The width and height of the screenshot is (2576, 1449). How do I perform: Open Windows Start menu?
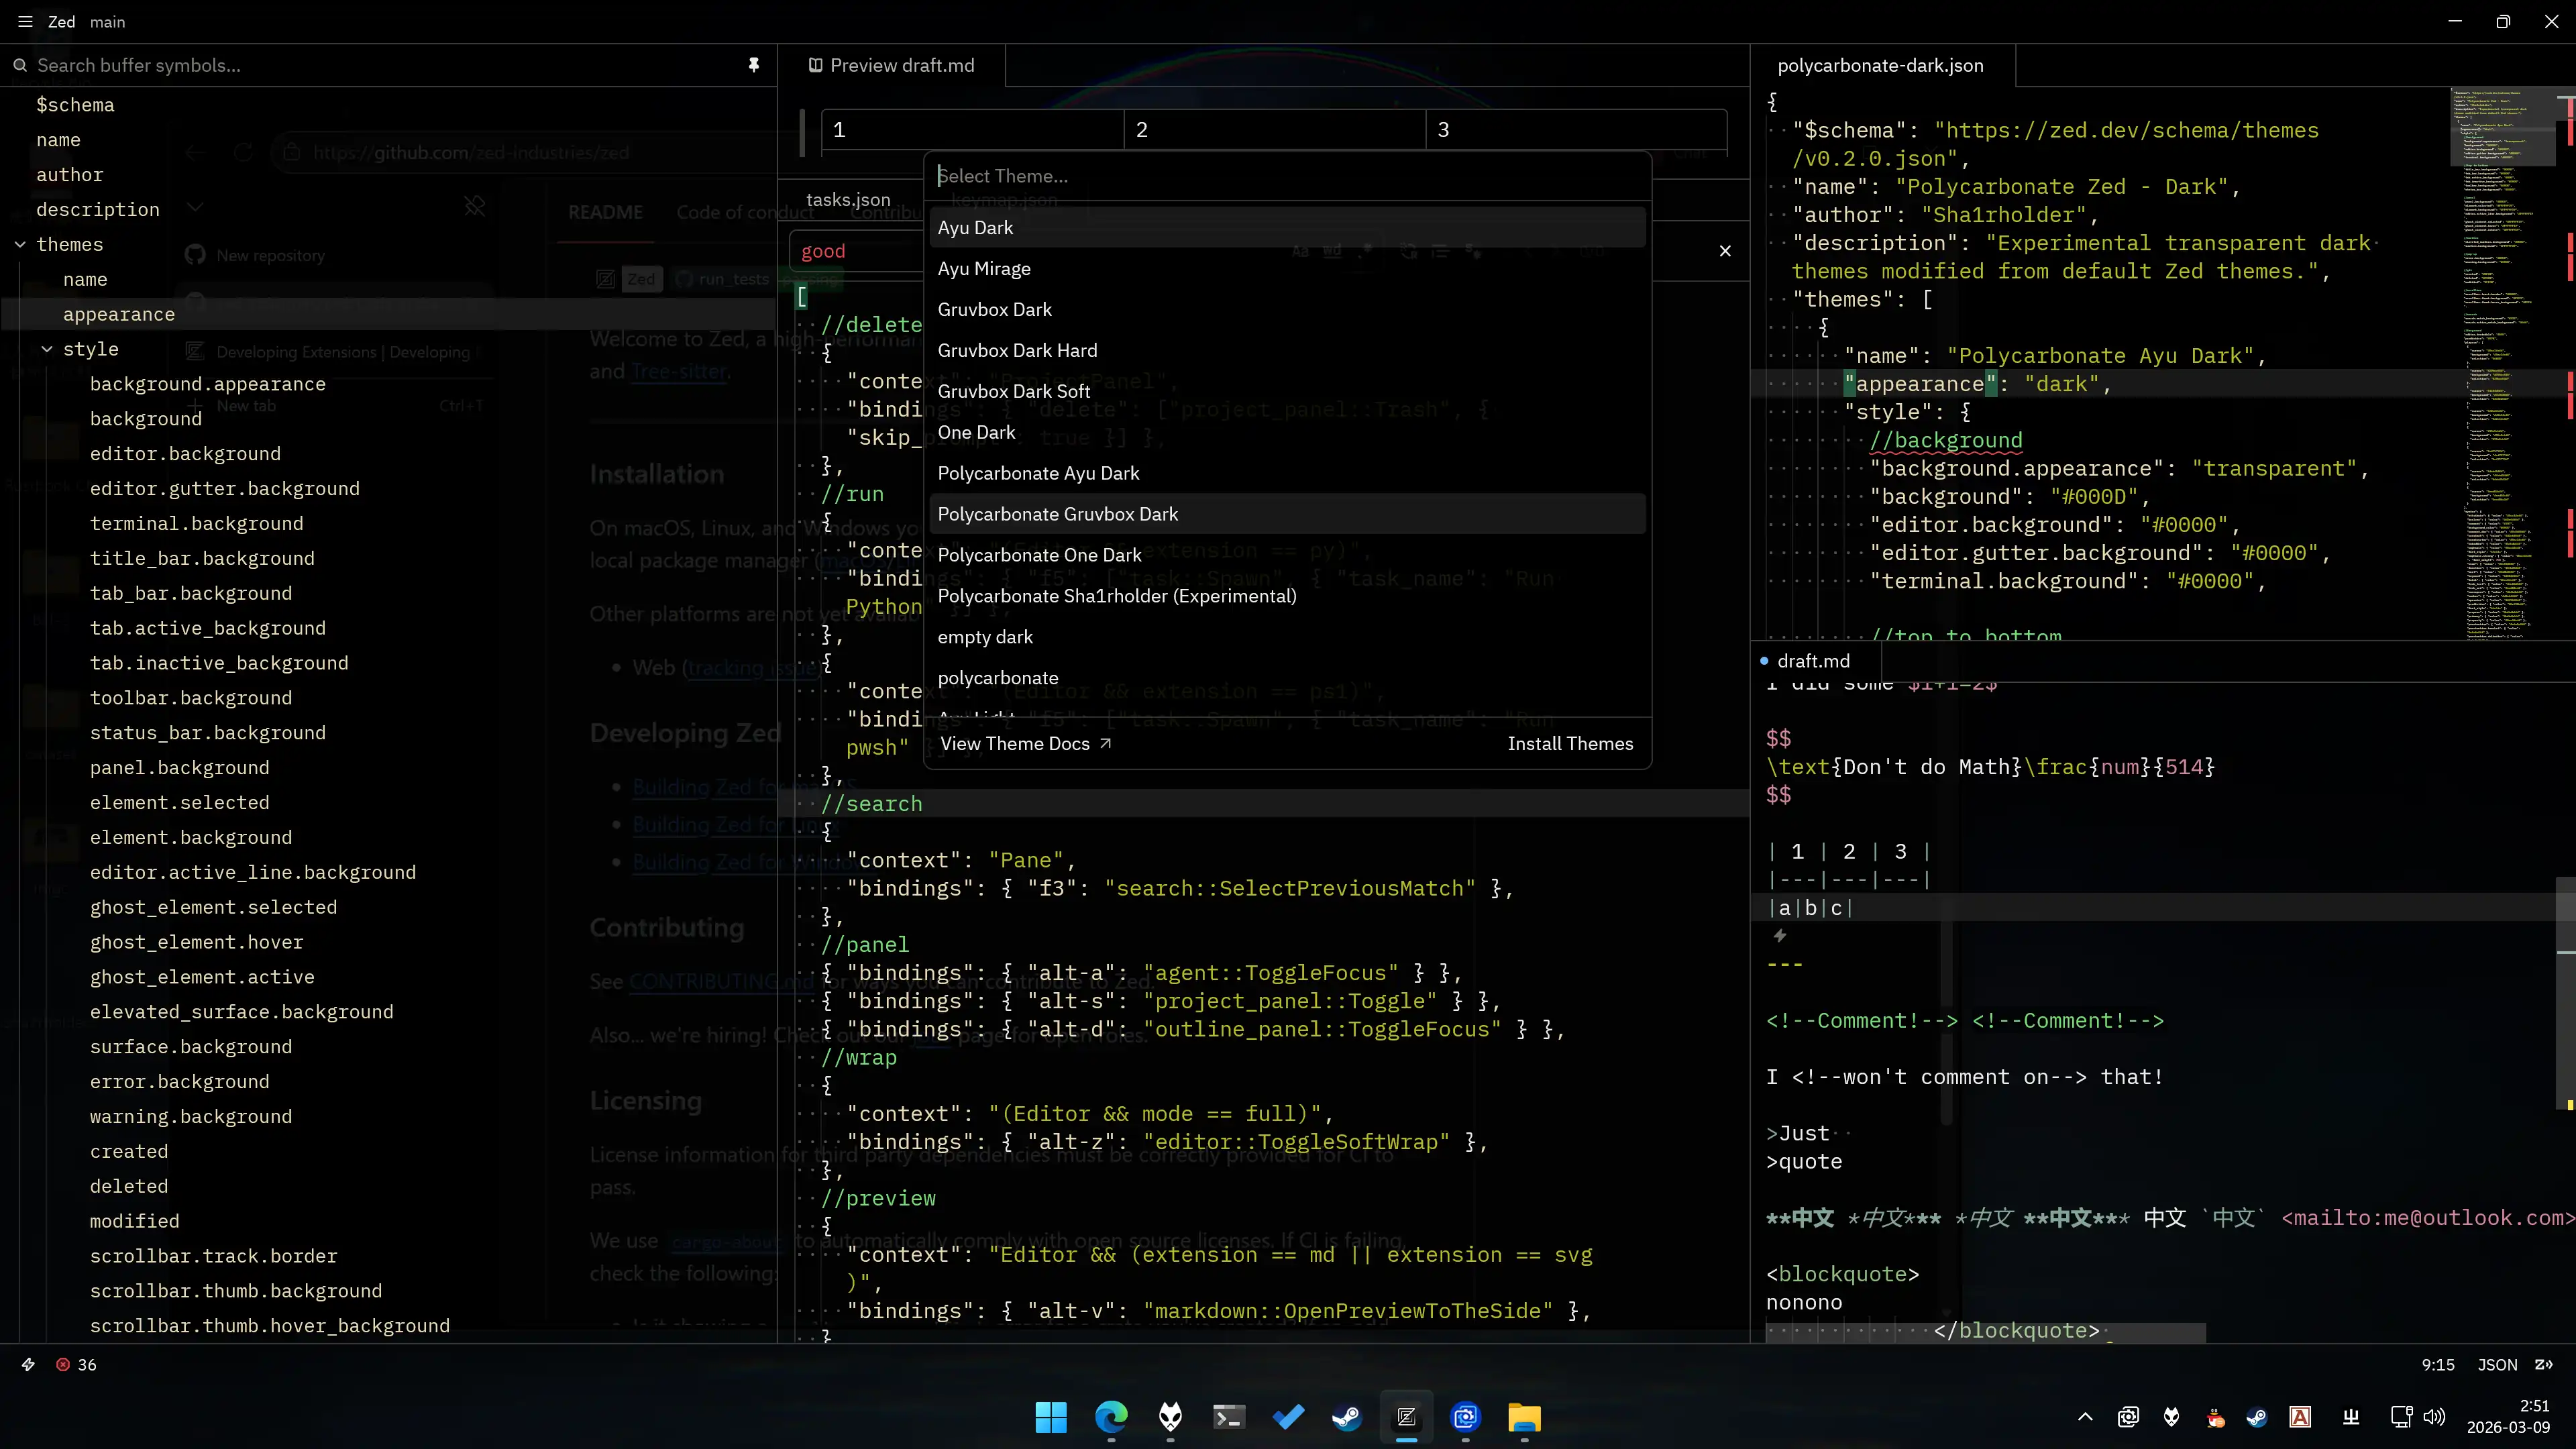(1051, 1417)
